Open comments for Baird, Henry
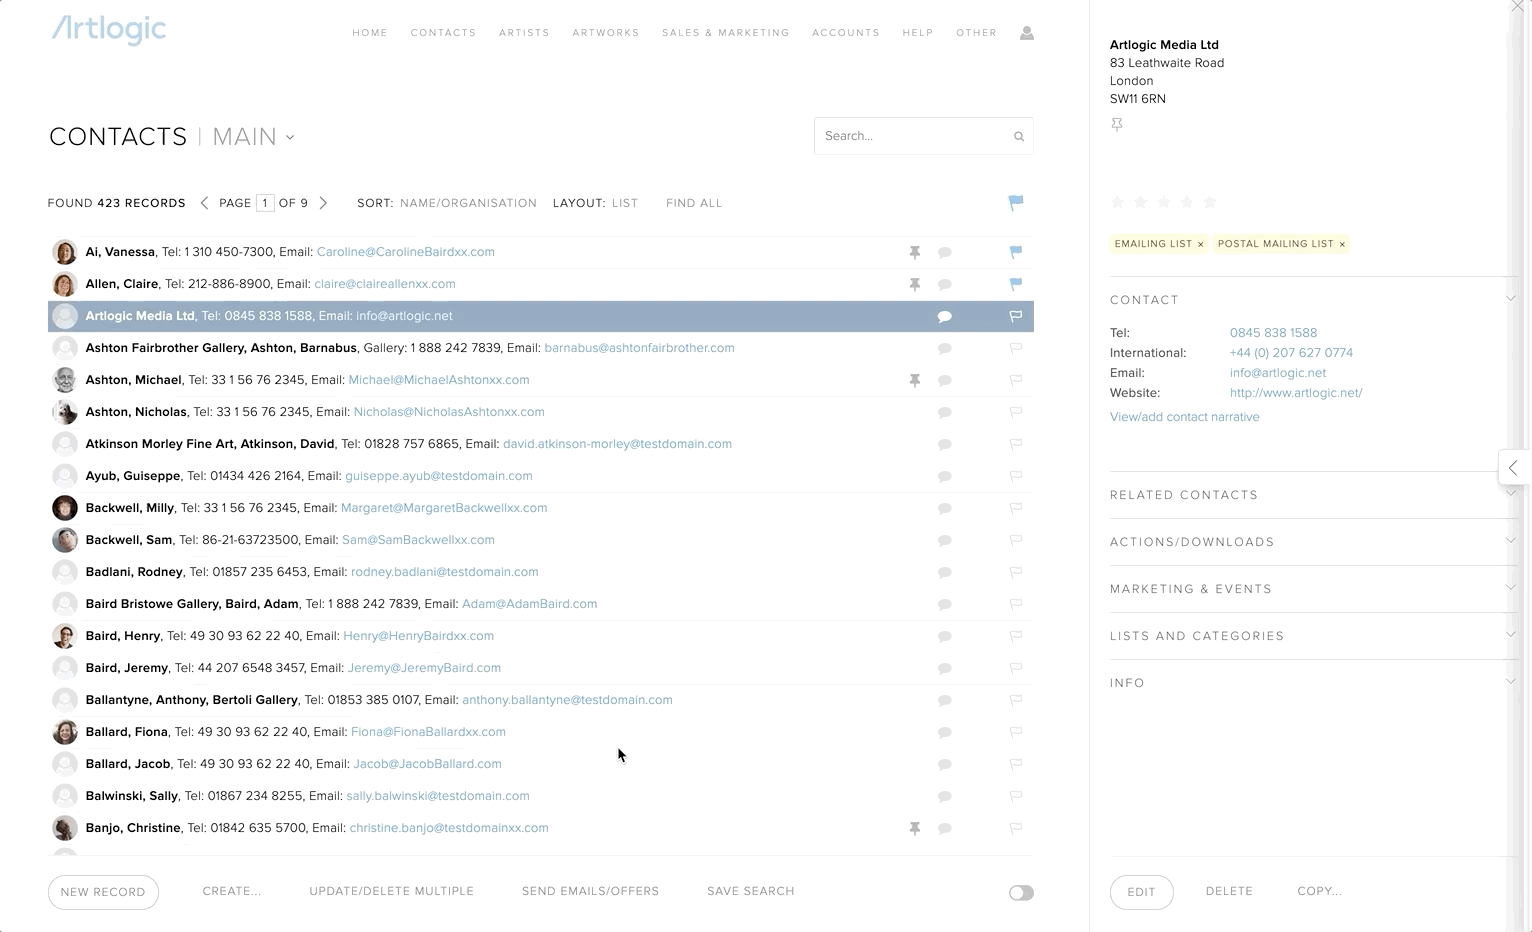The image size is (1532, 932). 944,637
